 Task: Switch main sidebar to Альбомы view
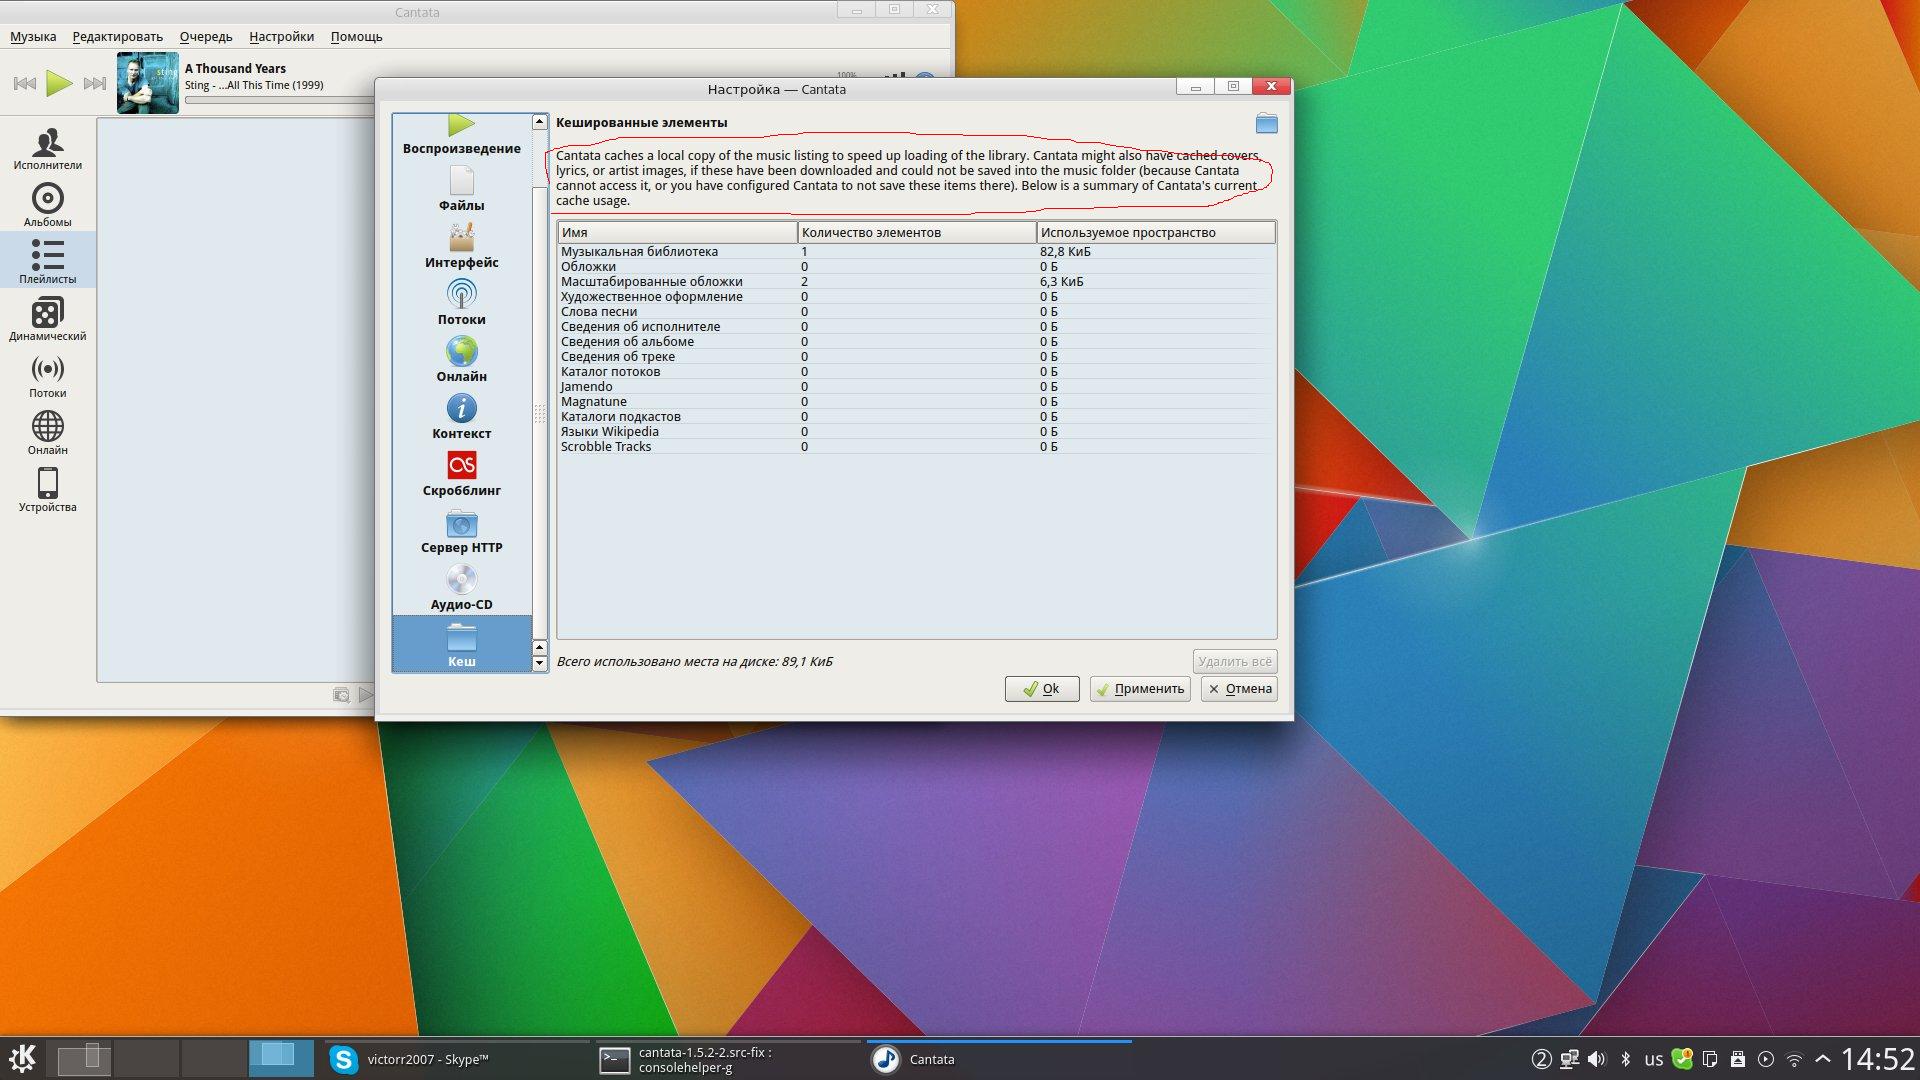point(47,205)
